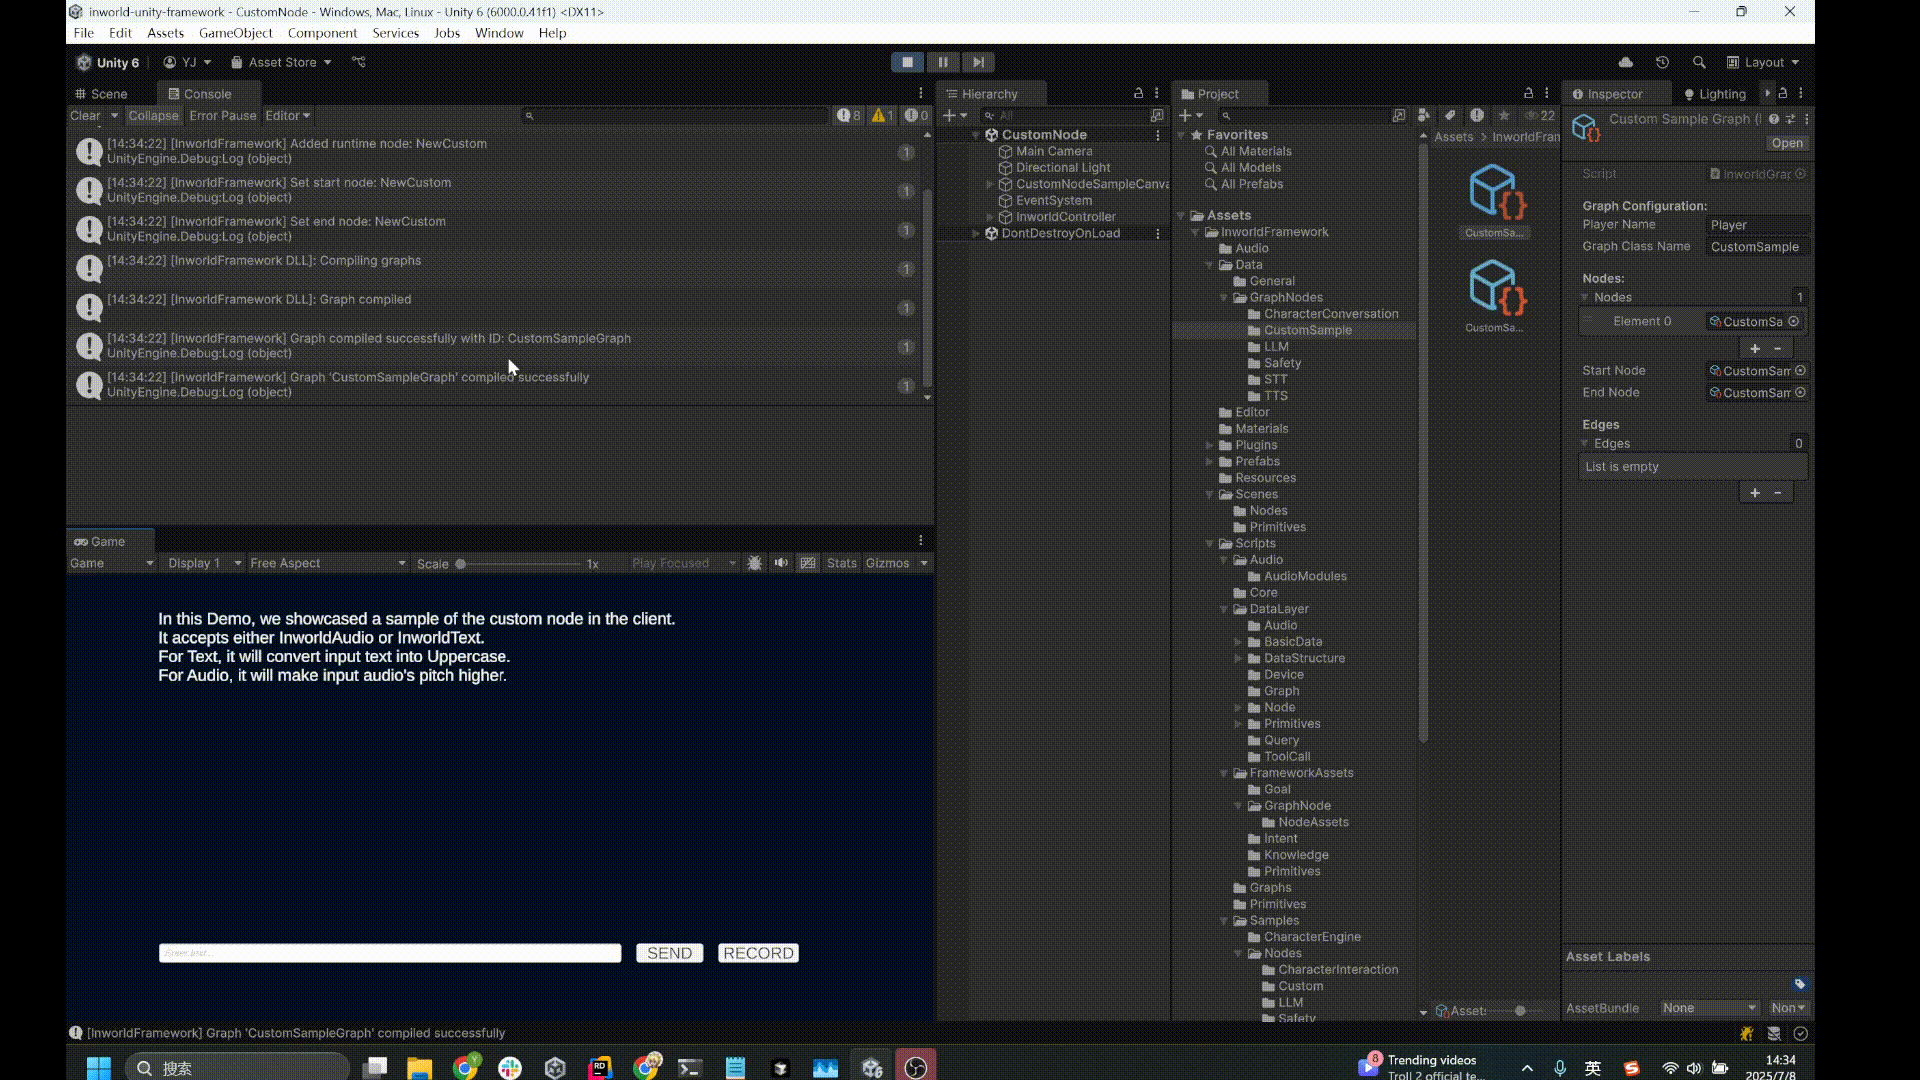The width and height of the screenshot is (1920, 1080).
Task: Toggle Collapse in Console
Action: pyautogui.click(x=153, y=115)
